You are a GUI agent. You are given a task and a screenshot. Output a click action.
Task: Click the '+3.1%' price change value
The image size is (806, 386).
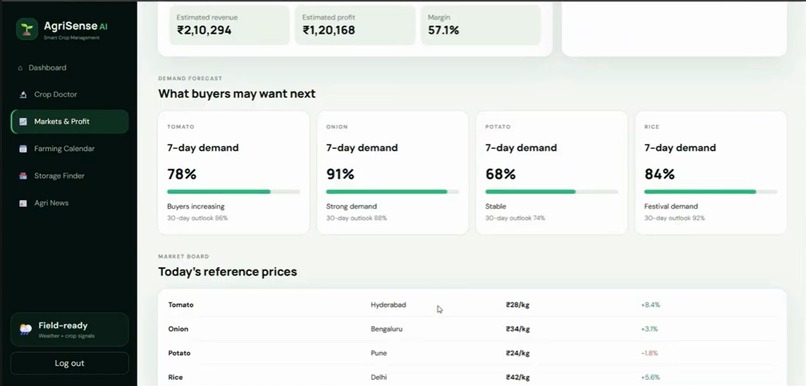pos(649,329)
